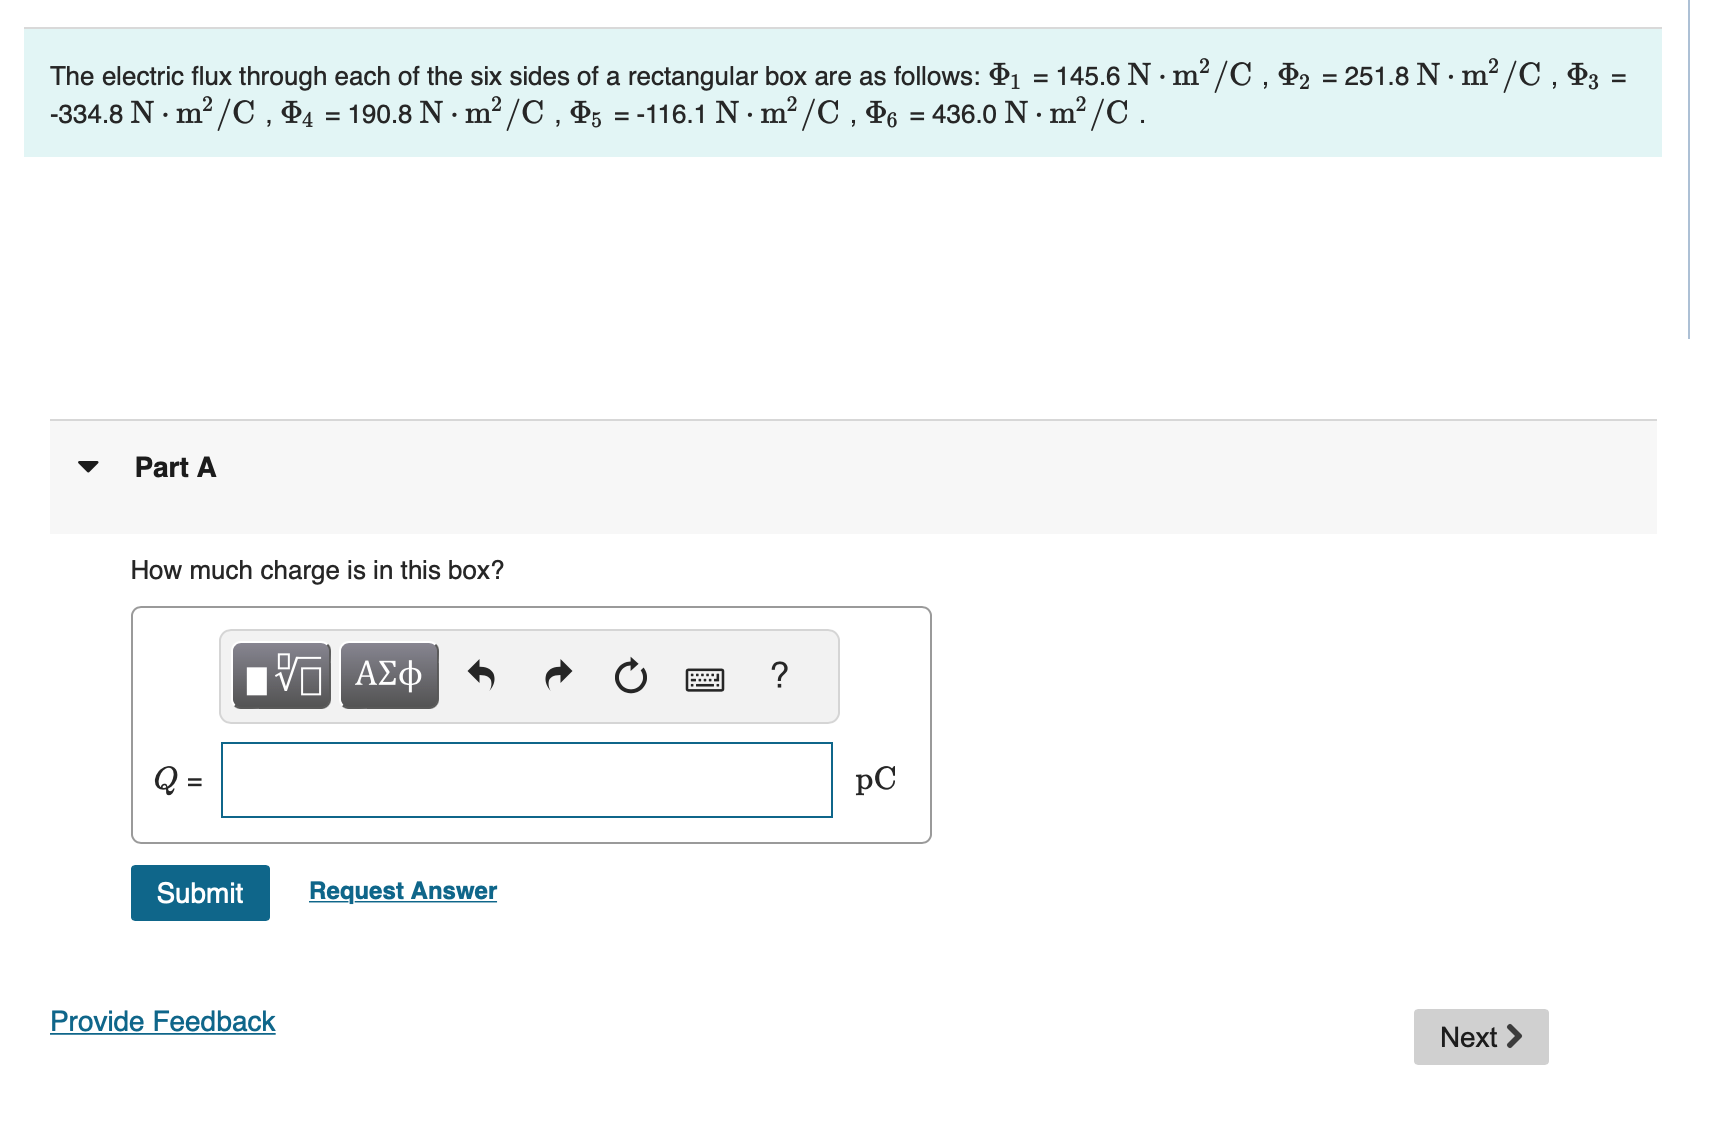Click the Part A disclosure triangle
Viewport: 1718px width, 1141px height.
88,464
